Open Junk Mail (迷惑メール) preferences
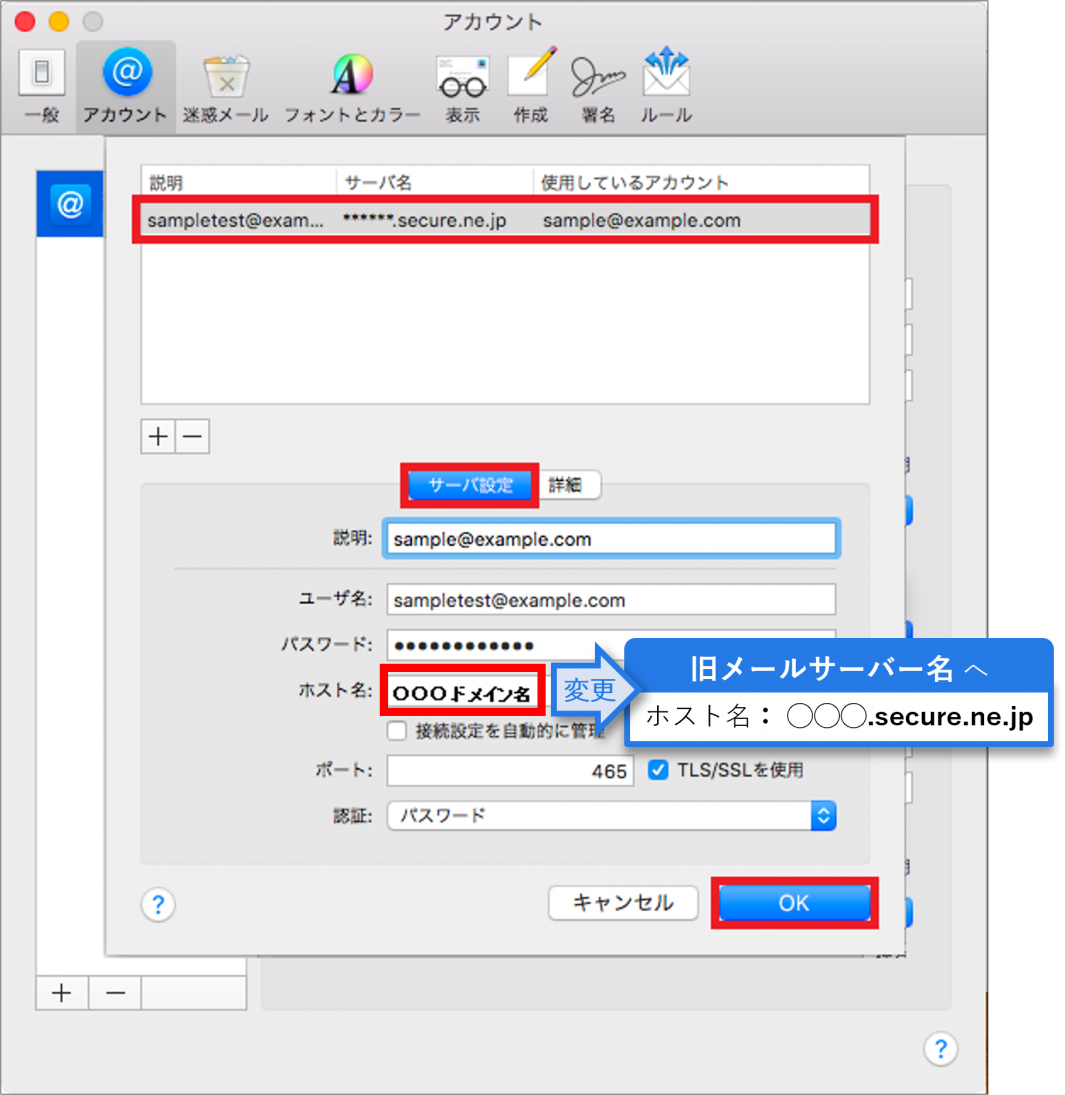Viewport: 1065px width, 1095px height. [x=225, y=86]
